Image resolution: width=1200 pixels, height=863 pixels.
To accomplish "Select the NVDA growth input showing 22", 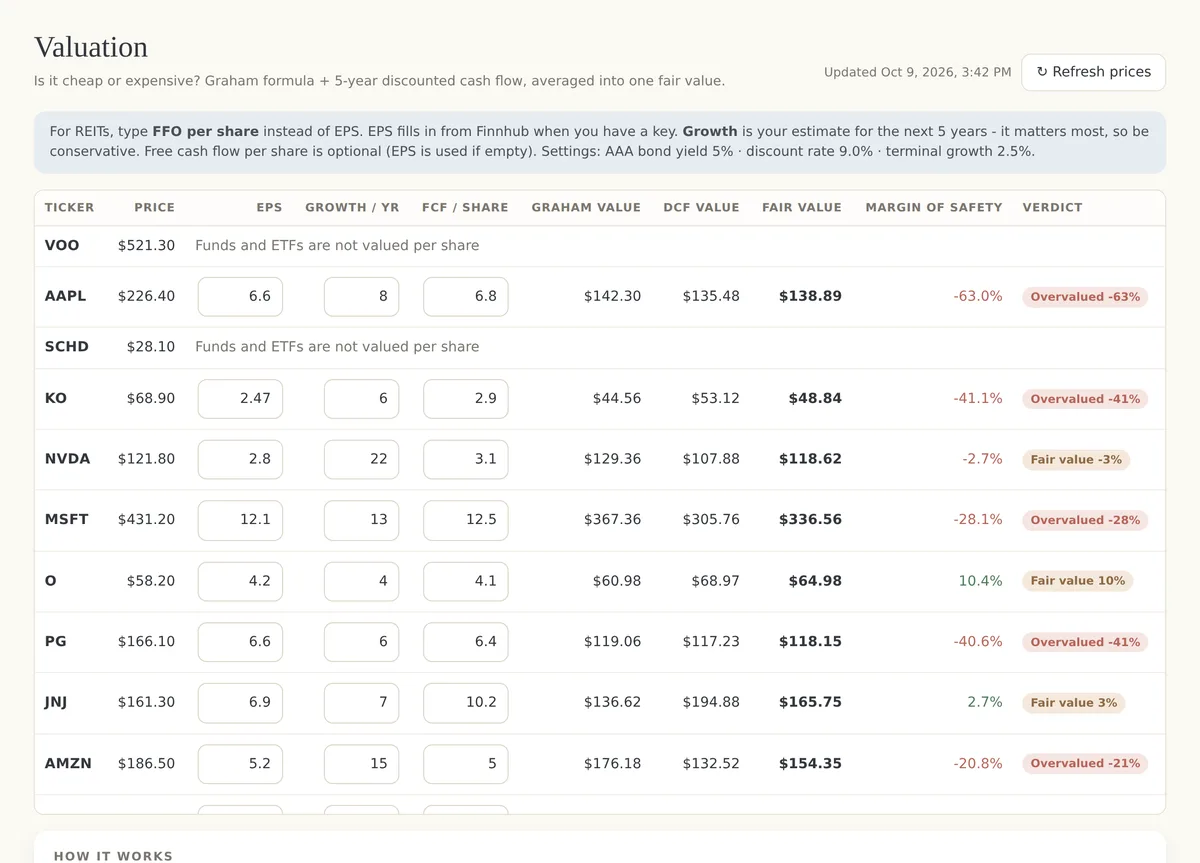I will tap(361, 459).
